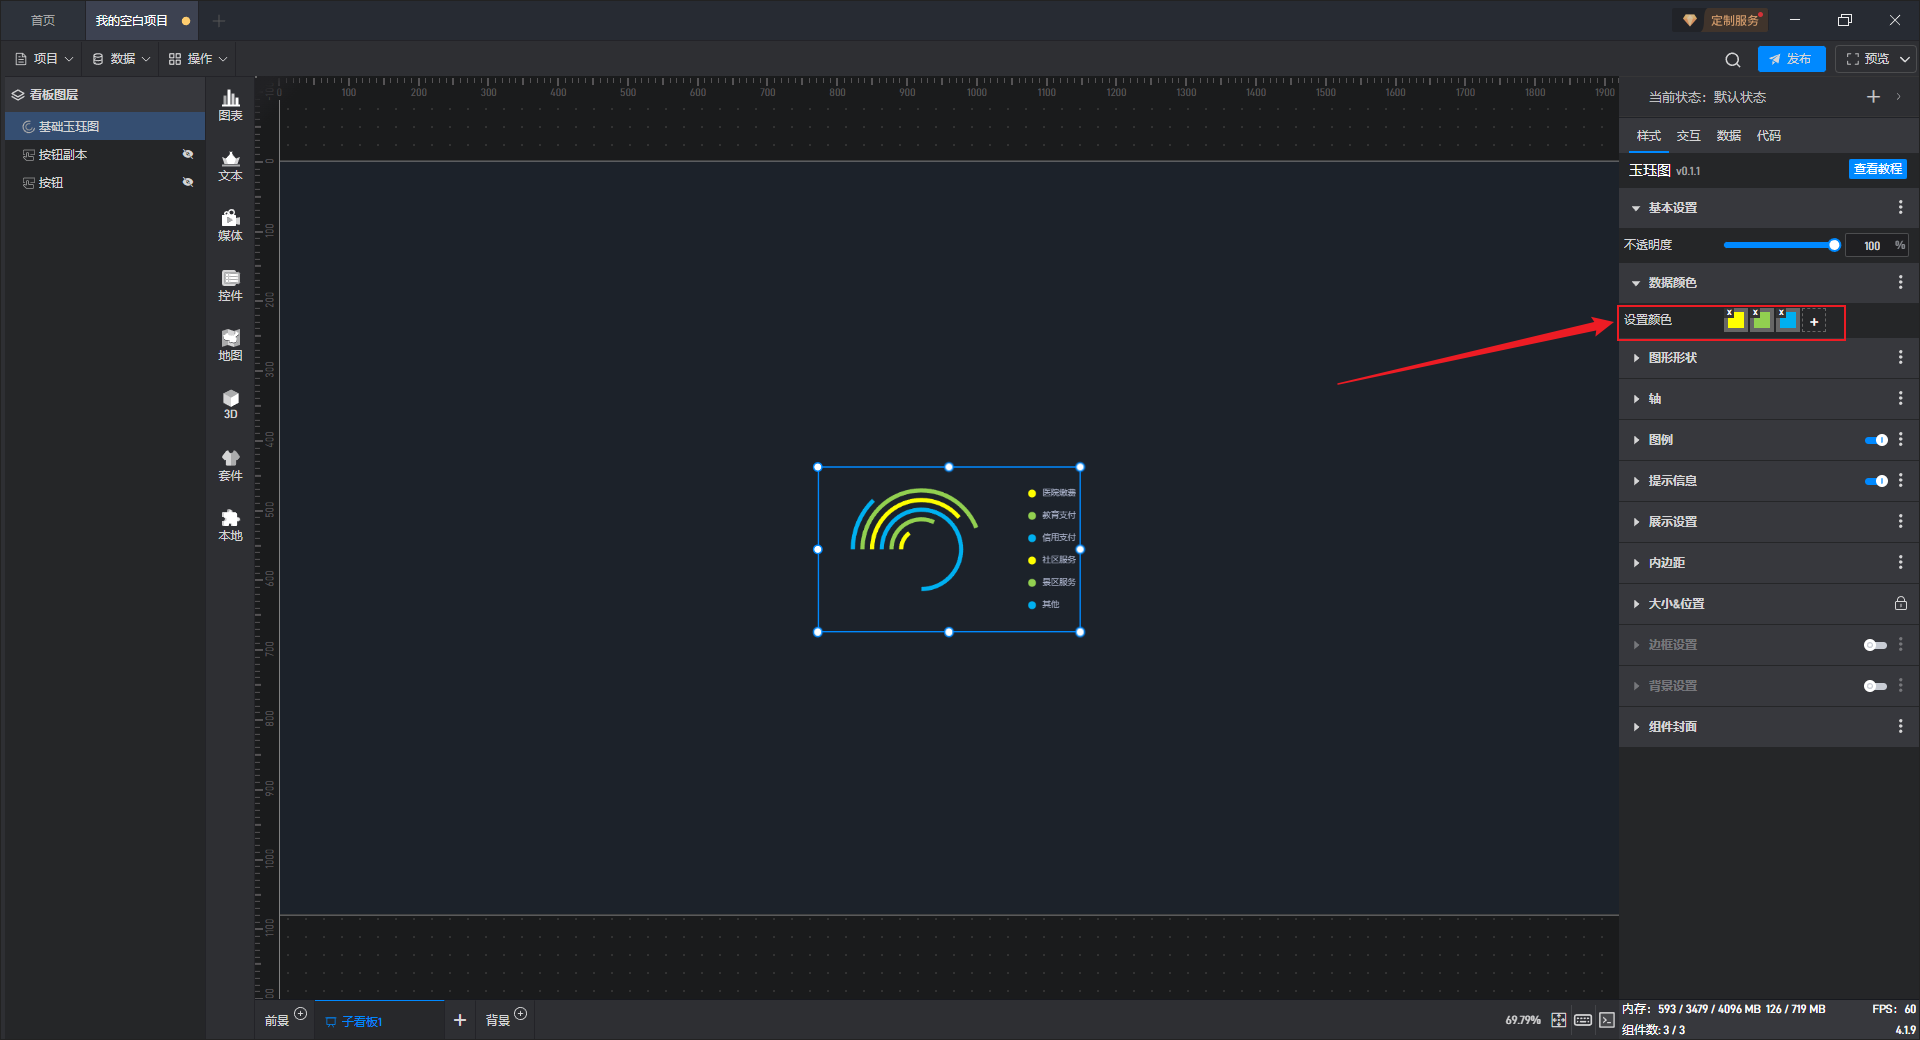Open 组件封面 more options menu
Screen dimensions: 1920x1040
pos(1900,726)
